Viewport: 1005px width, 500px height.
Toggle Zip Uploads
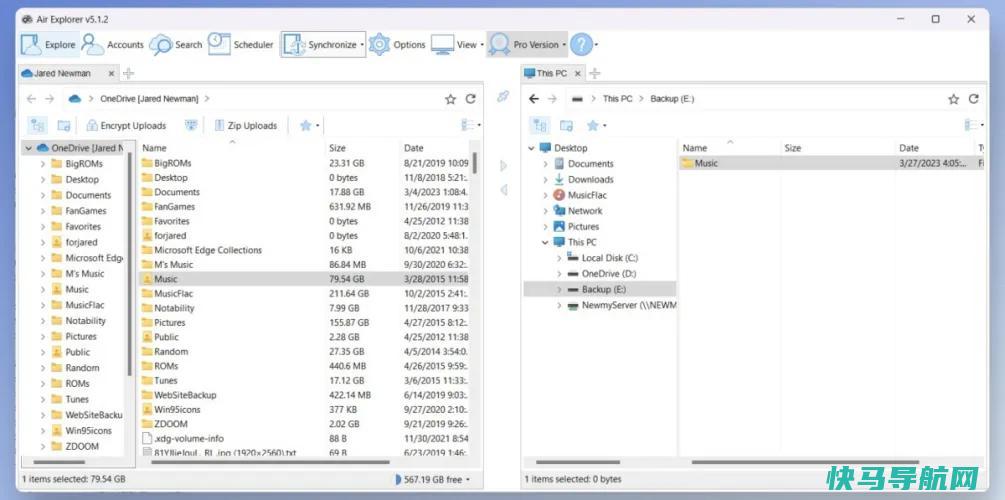245,126
